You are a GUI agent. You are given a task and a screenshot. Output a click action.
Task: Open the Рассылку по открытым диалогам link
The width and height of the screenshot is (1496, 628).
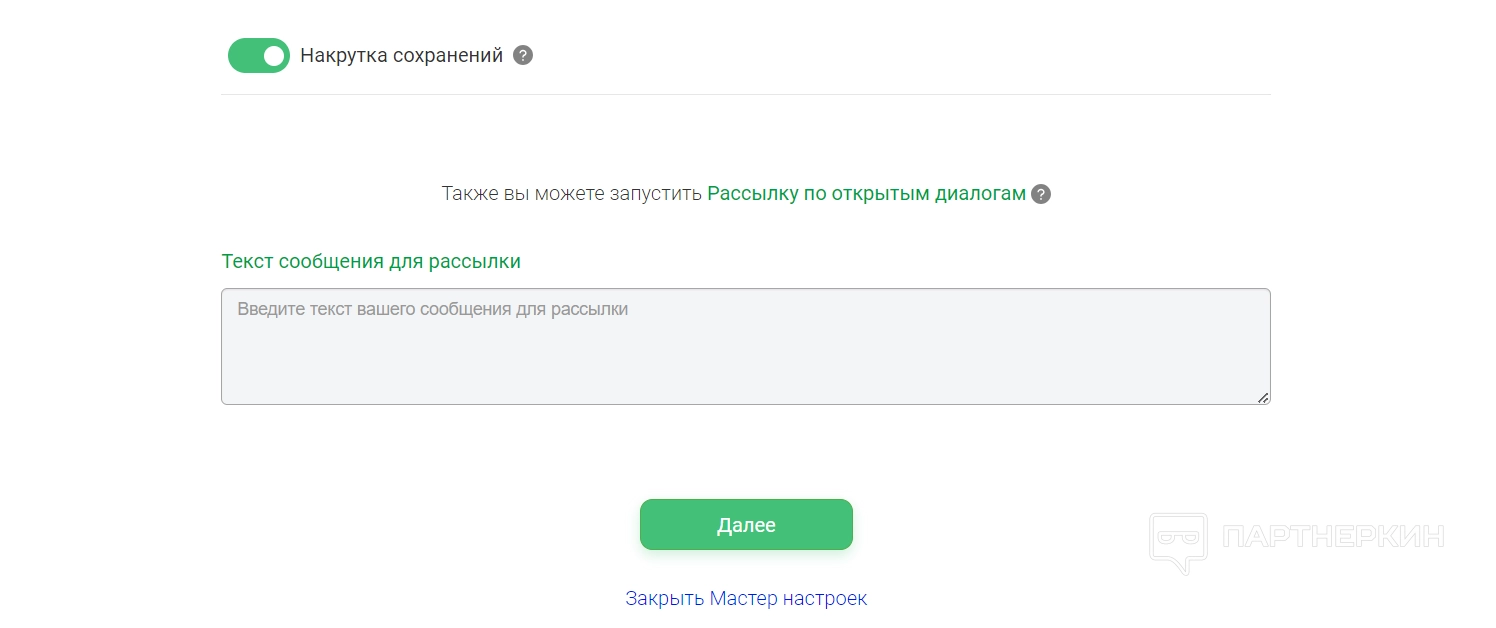pyautogui.click(x=866, y=194)
